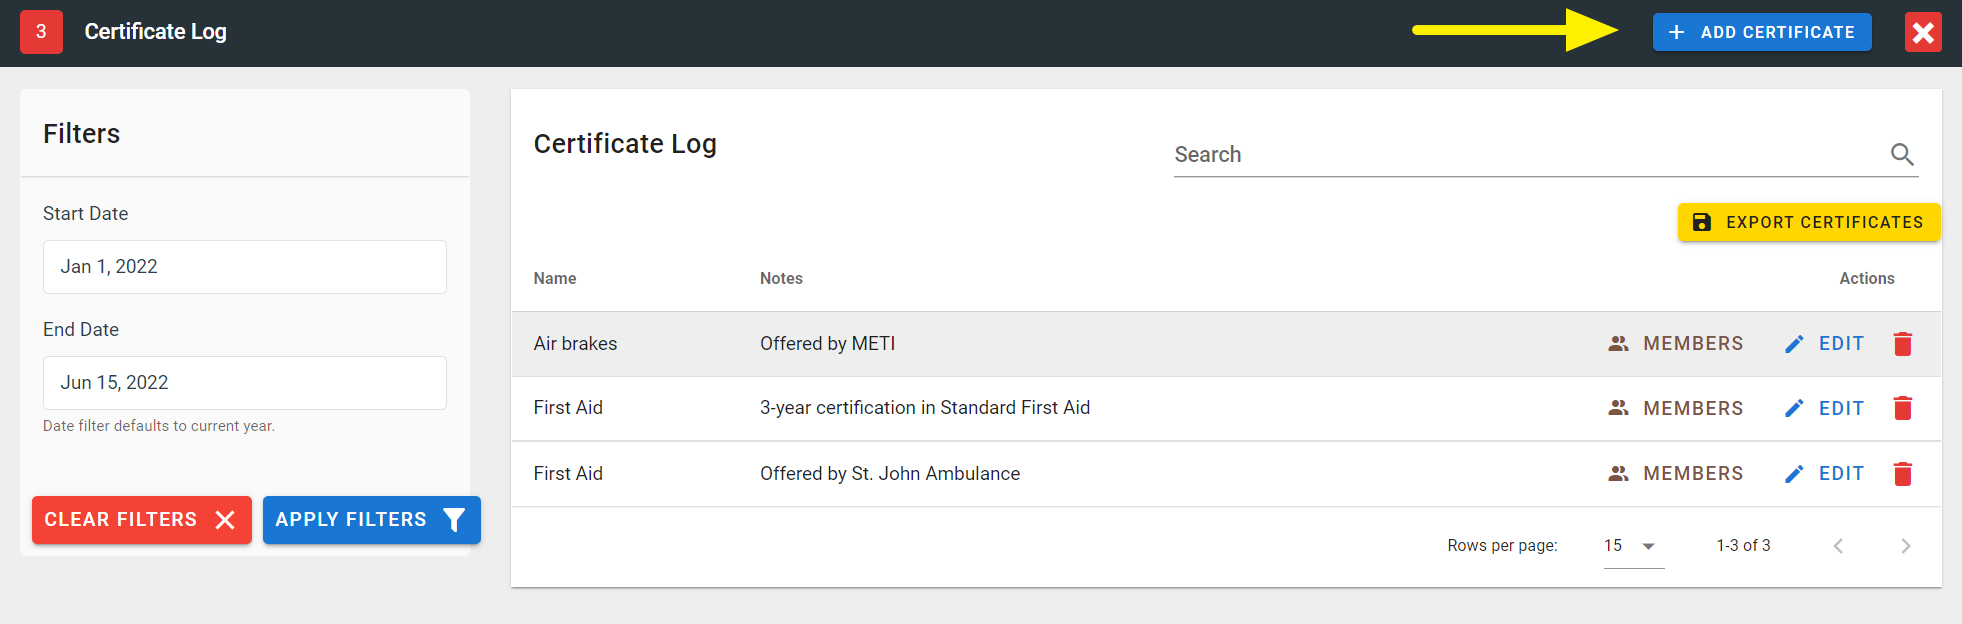Delete the Air brakes certificate
The height and width of the screenshot is (624, 1962).
1902,344
